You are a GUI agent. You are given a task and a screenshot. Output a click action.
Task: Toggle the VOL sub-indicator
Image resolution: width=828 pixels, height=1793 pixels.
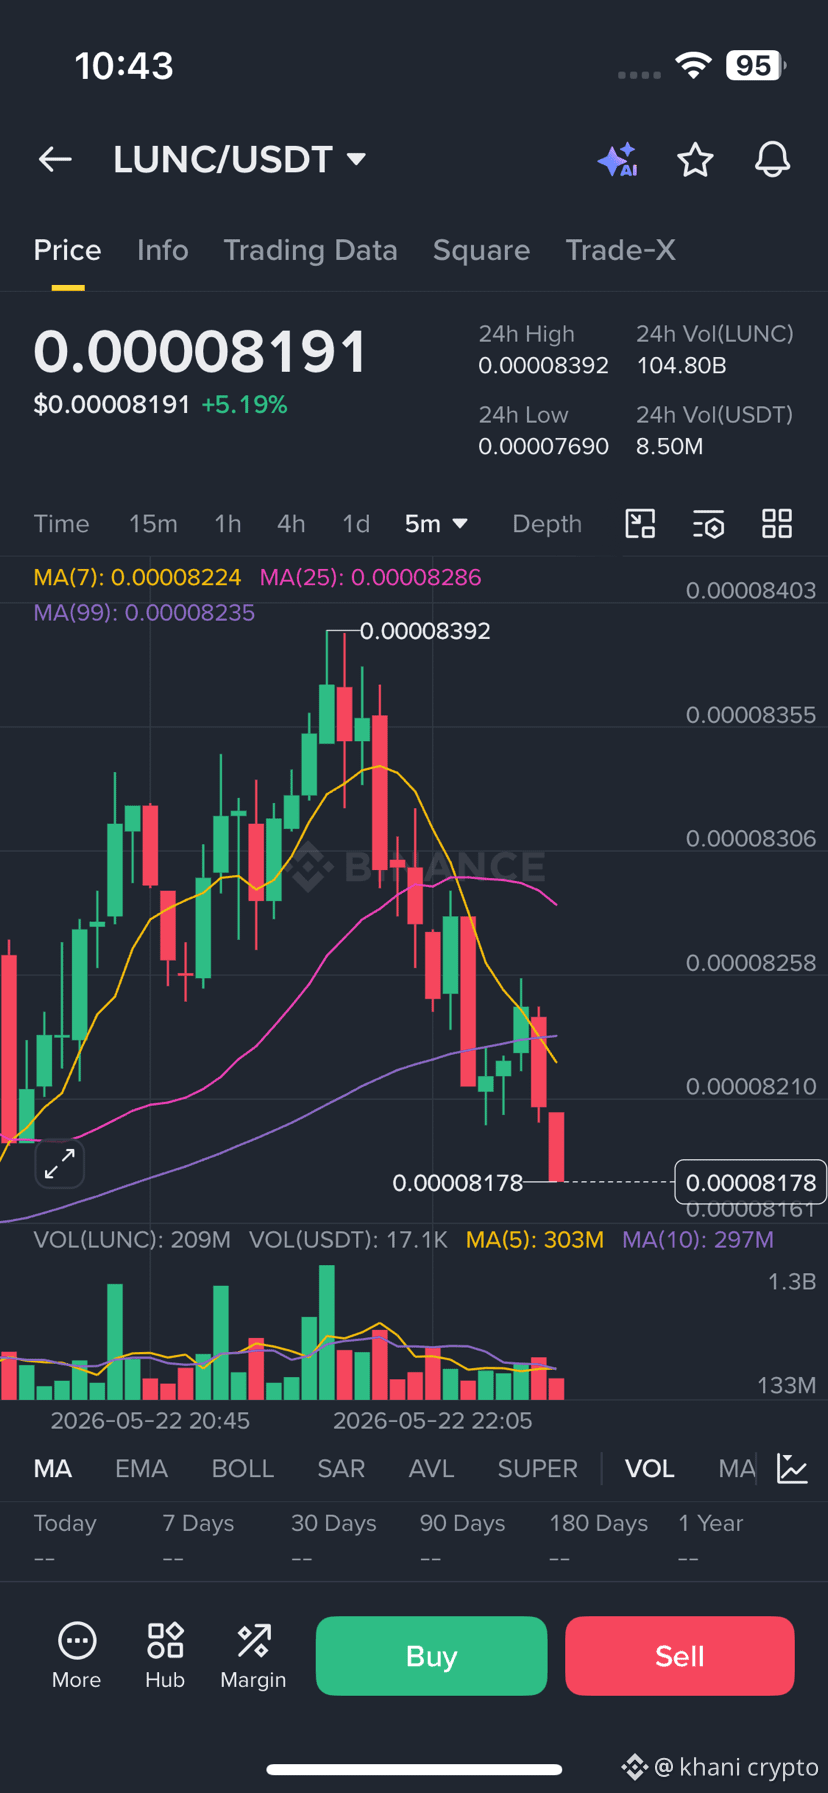(x=649, y=1468)
